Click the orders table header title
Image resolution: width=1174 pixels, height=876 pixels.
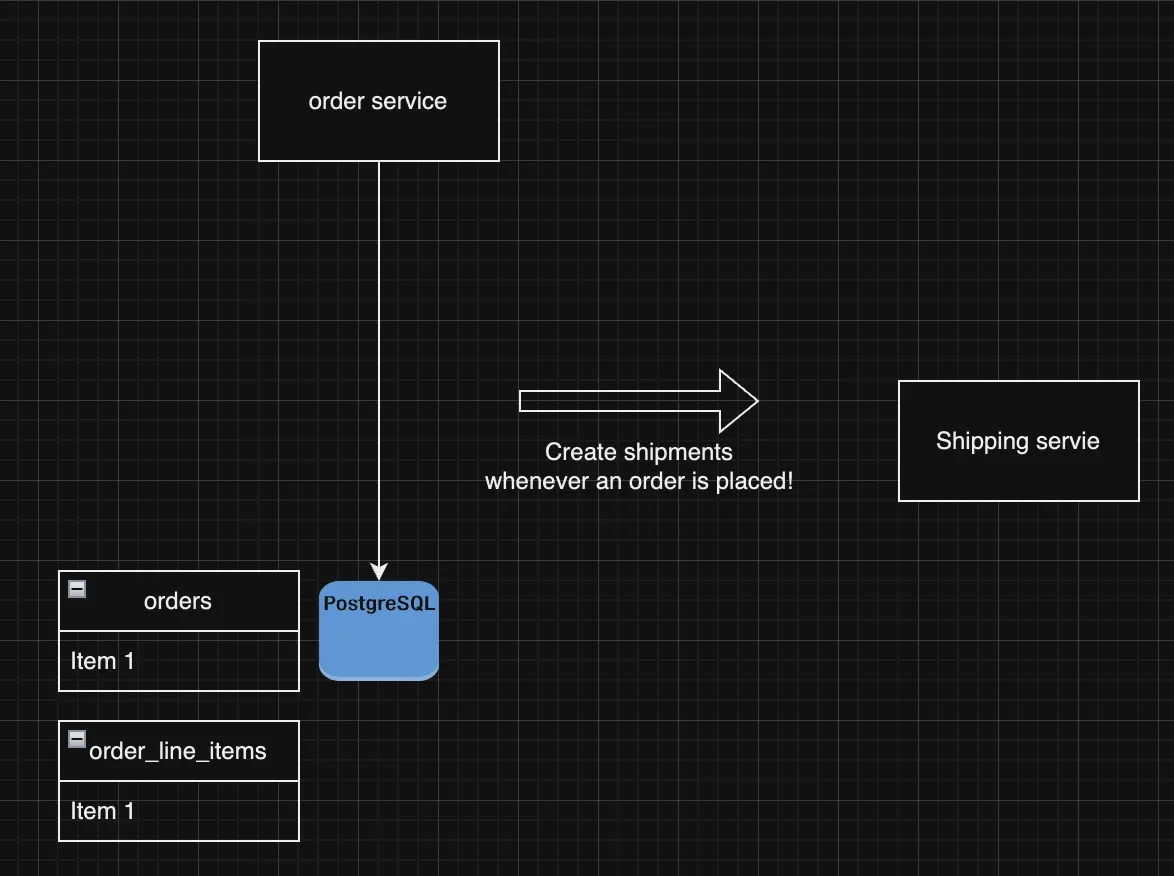177,601
